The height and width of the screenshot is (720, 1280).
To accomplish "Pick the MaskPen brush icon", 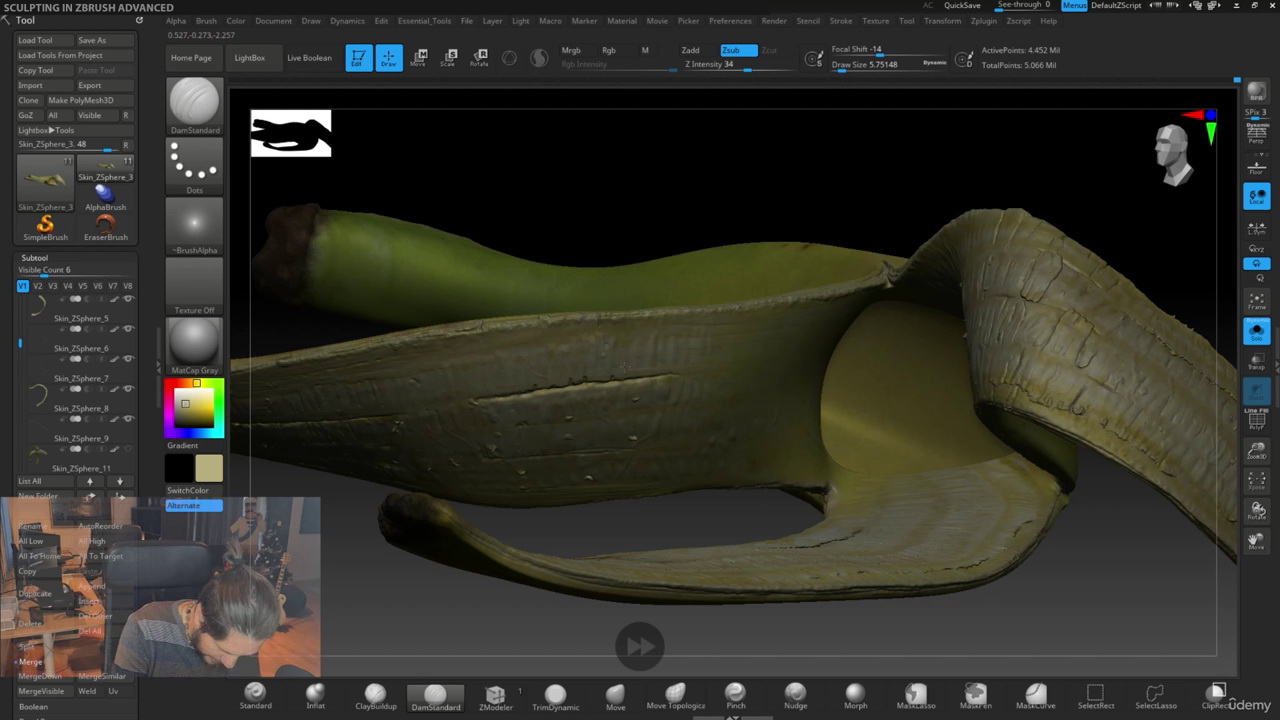I will tap(975, 697).
